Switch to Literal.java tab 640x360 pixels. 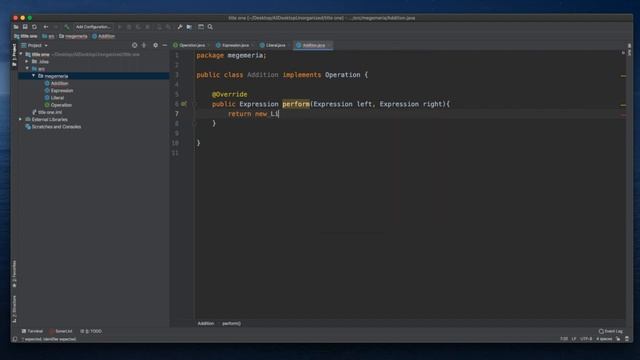(273, 45)
